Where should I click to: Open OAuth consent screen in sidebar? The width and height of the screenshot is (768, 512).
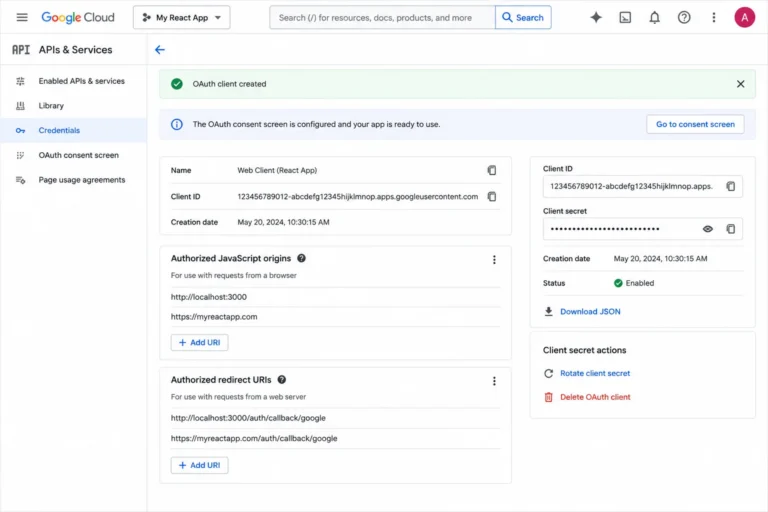pyautogui.click(x=78, y=155)
